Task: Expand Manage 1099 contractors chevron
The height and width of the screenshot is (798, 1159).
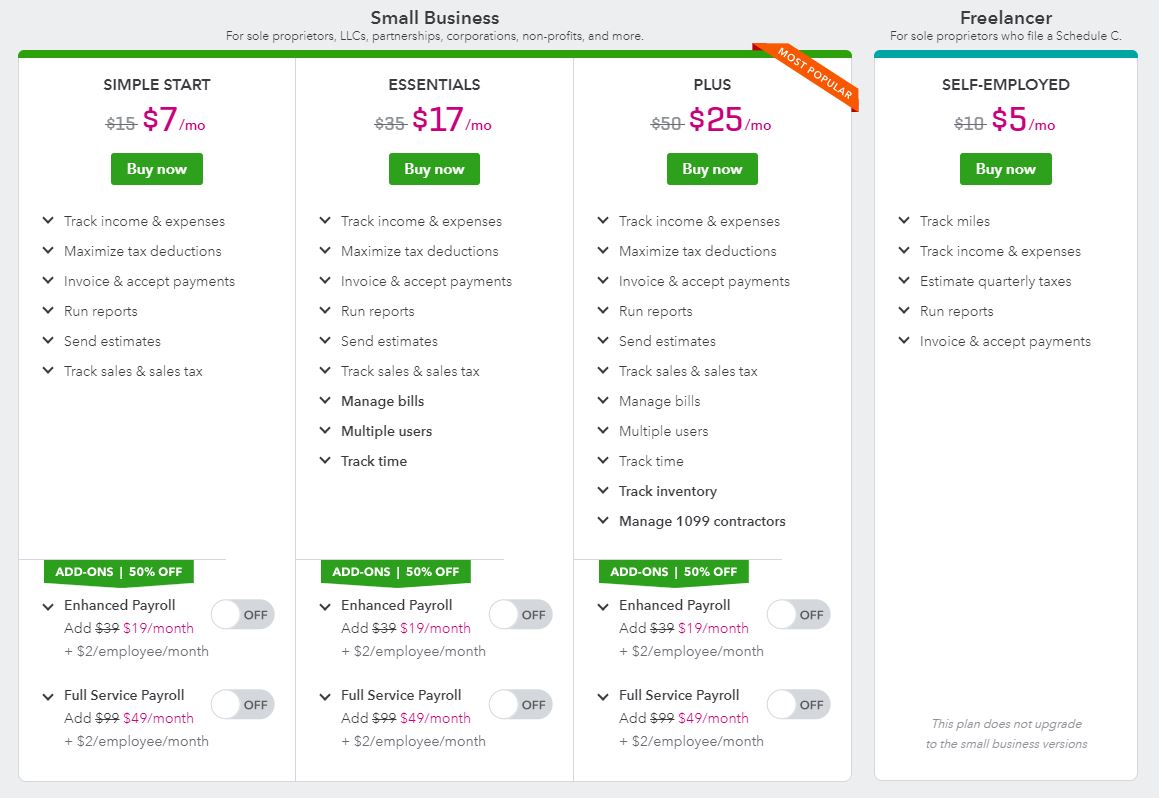Action: [603, 521]
